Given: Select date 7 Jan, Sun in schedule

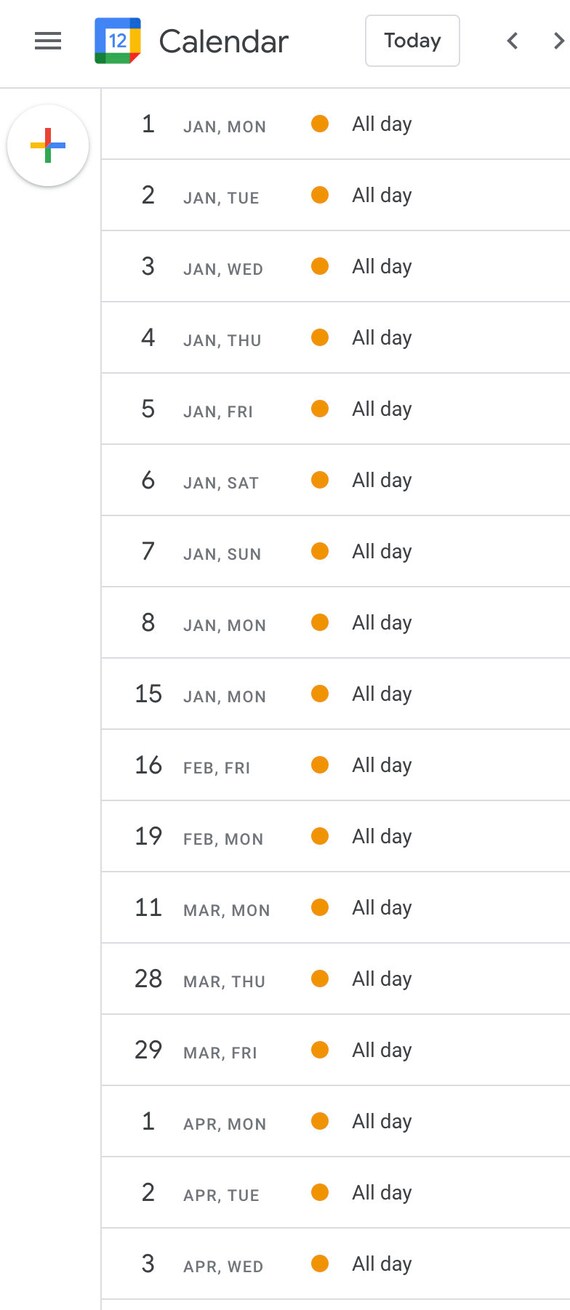Looking at the screenshot, I should point(201,552).
